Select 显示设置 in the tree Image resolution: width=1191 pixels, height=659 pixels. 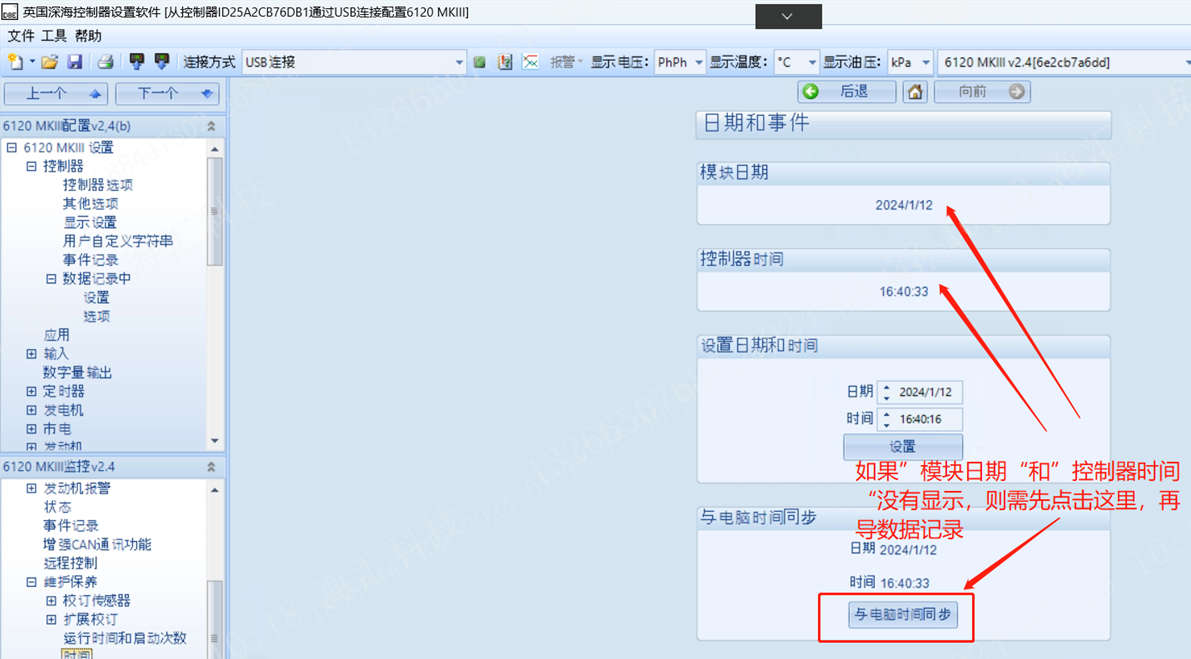coord(90,222)
